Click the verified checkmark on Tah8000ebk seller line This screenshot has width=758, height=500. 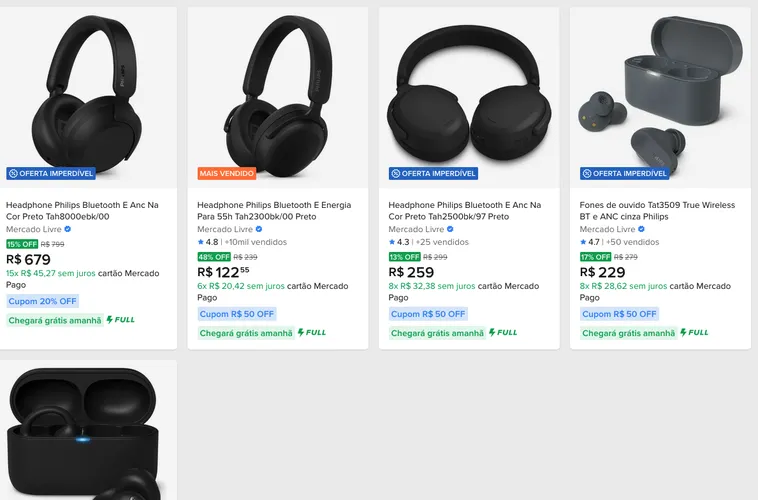(68, 229)
